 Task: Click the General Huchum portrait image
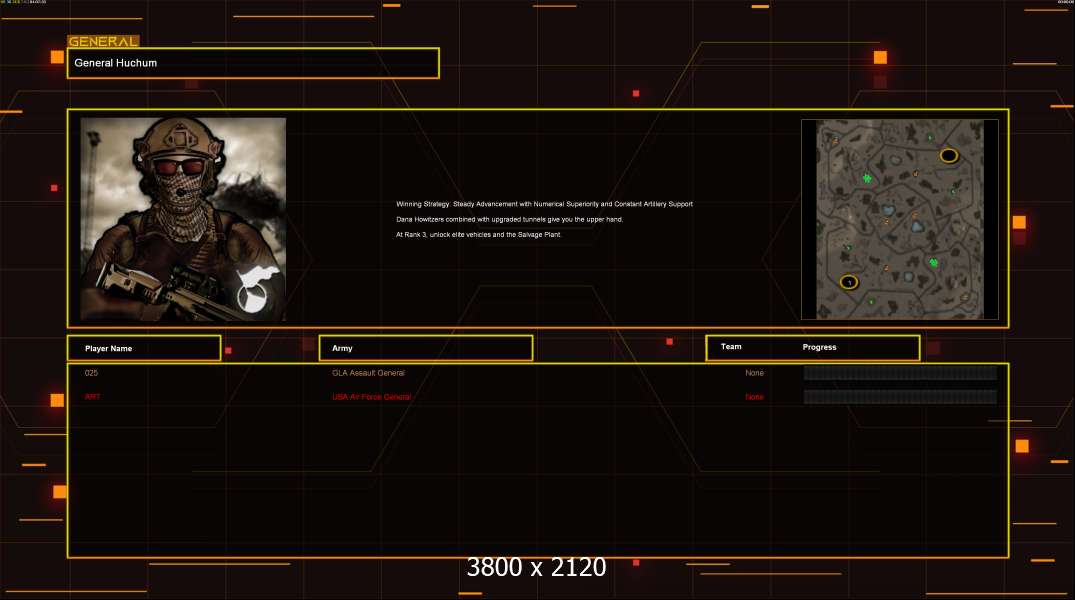[183, 219]
